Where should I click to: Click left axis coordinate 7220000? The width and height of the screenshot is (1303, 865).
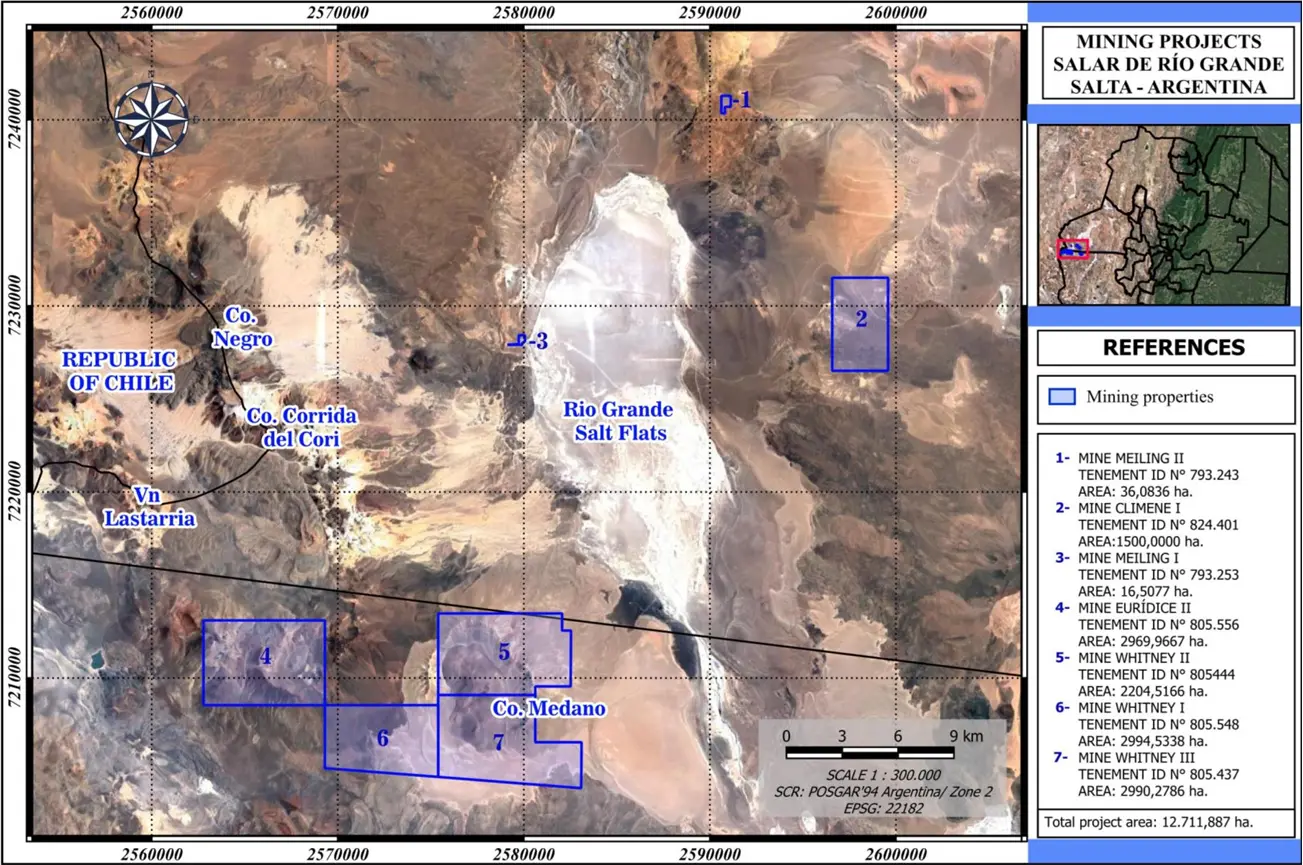click(x=13, y=493)
